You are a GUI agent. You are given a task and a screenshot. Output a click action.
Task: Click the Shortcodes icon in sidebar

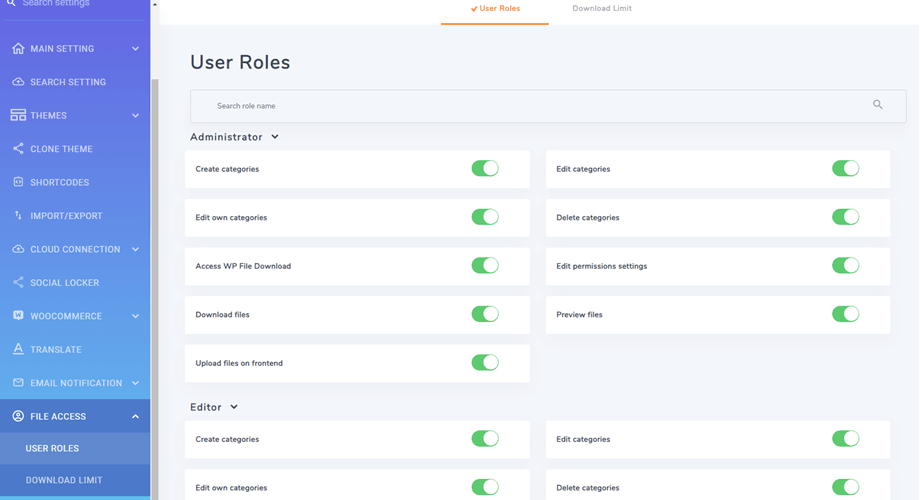(18, 182)
